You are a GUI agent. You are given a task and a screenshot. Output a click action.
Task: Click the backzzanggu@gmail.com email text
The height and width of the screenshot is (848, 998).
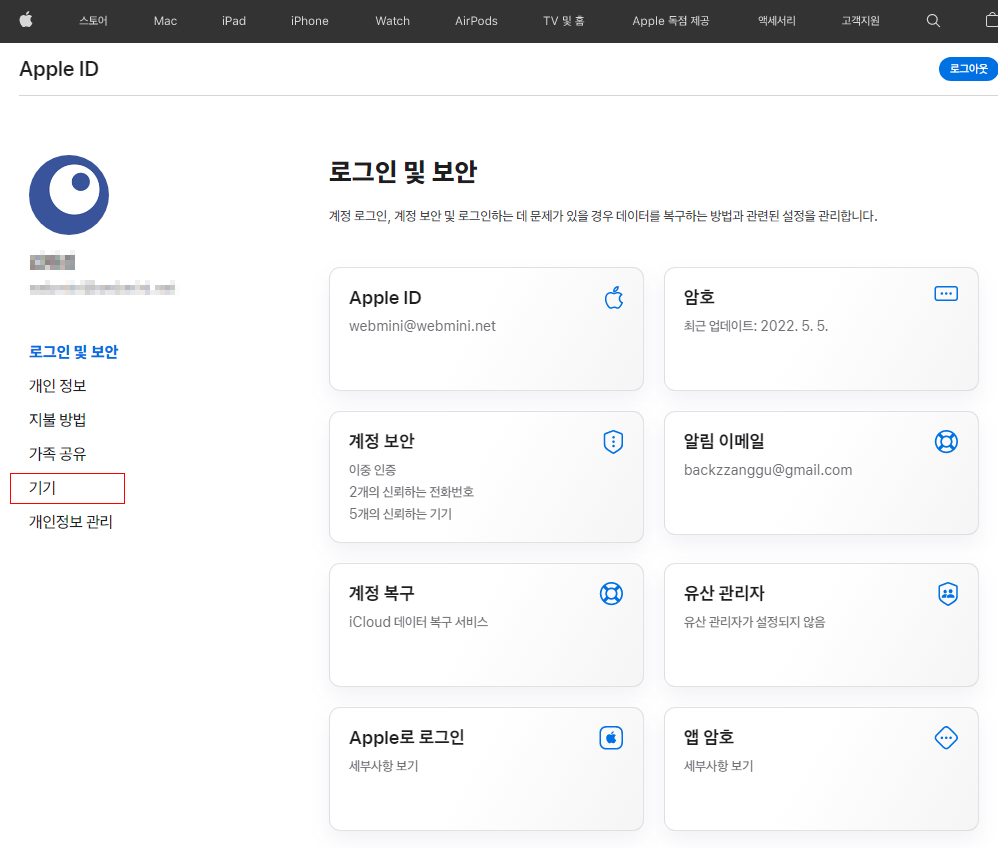coord(768,470)
